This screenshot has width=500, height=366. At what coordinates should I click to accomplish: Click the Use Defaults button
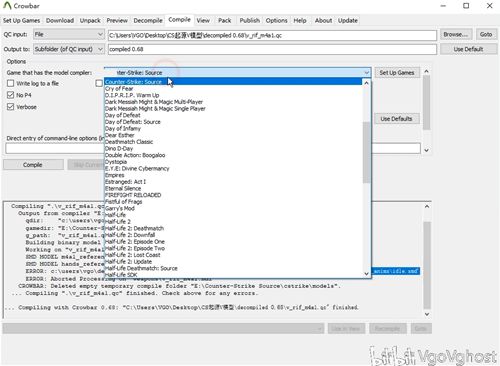(x=396, y=119)
